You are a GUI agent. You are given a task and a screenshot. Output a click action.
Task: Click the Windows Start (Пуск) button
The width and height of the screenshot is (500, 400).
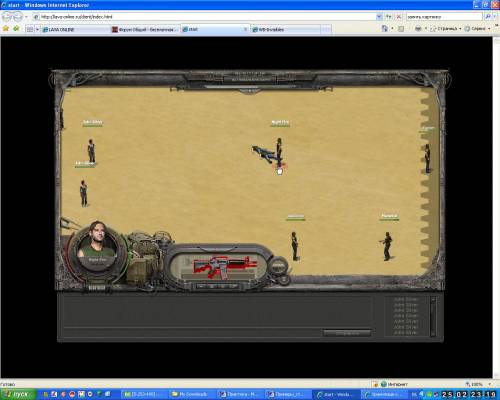click(x=18, y=394)
